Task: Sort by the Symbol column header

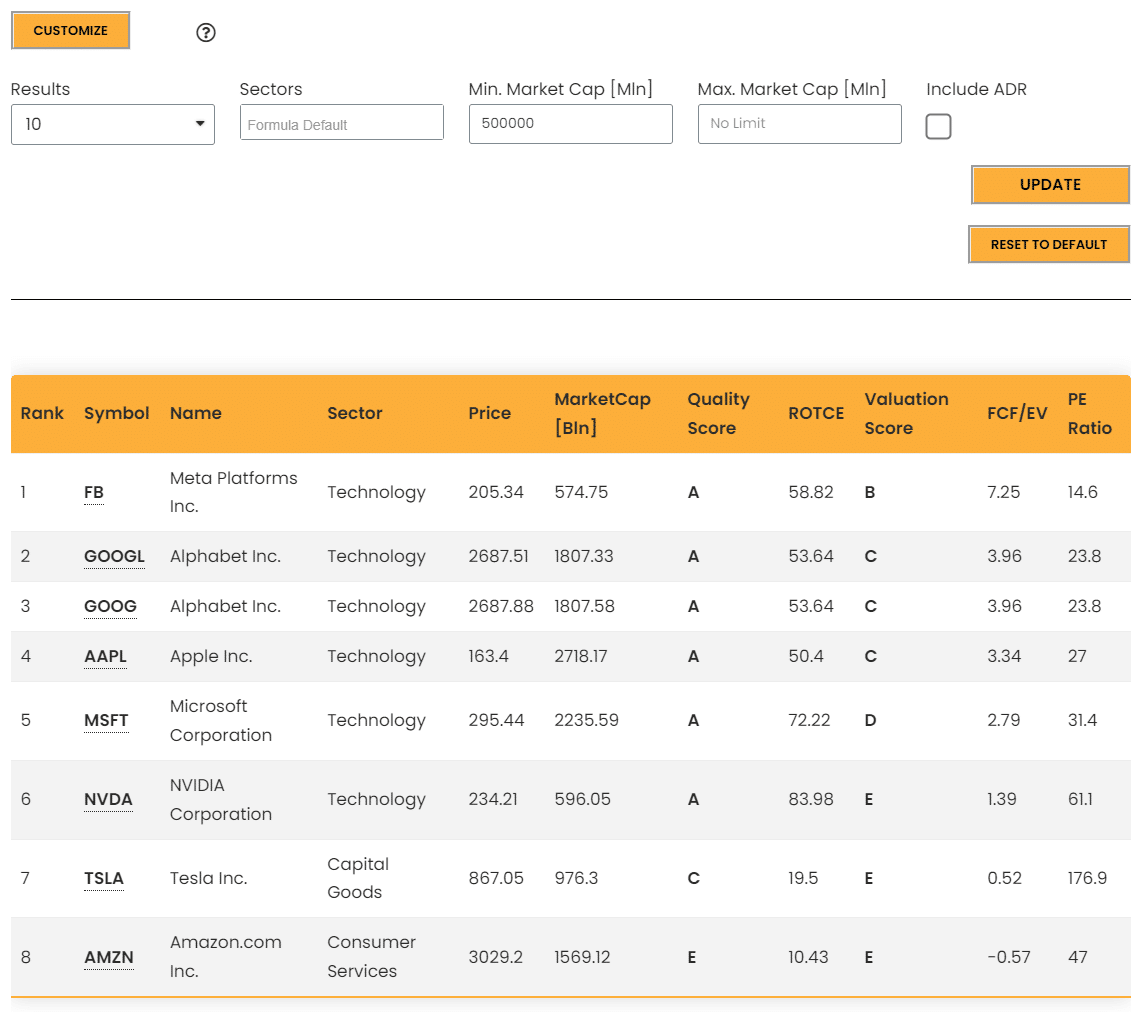Action: click(117, 413)
